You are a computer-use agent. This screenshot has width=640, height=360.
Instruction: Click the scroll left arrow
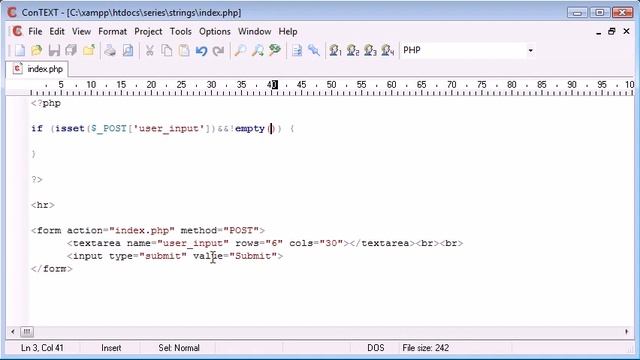13,332
